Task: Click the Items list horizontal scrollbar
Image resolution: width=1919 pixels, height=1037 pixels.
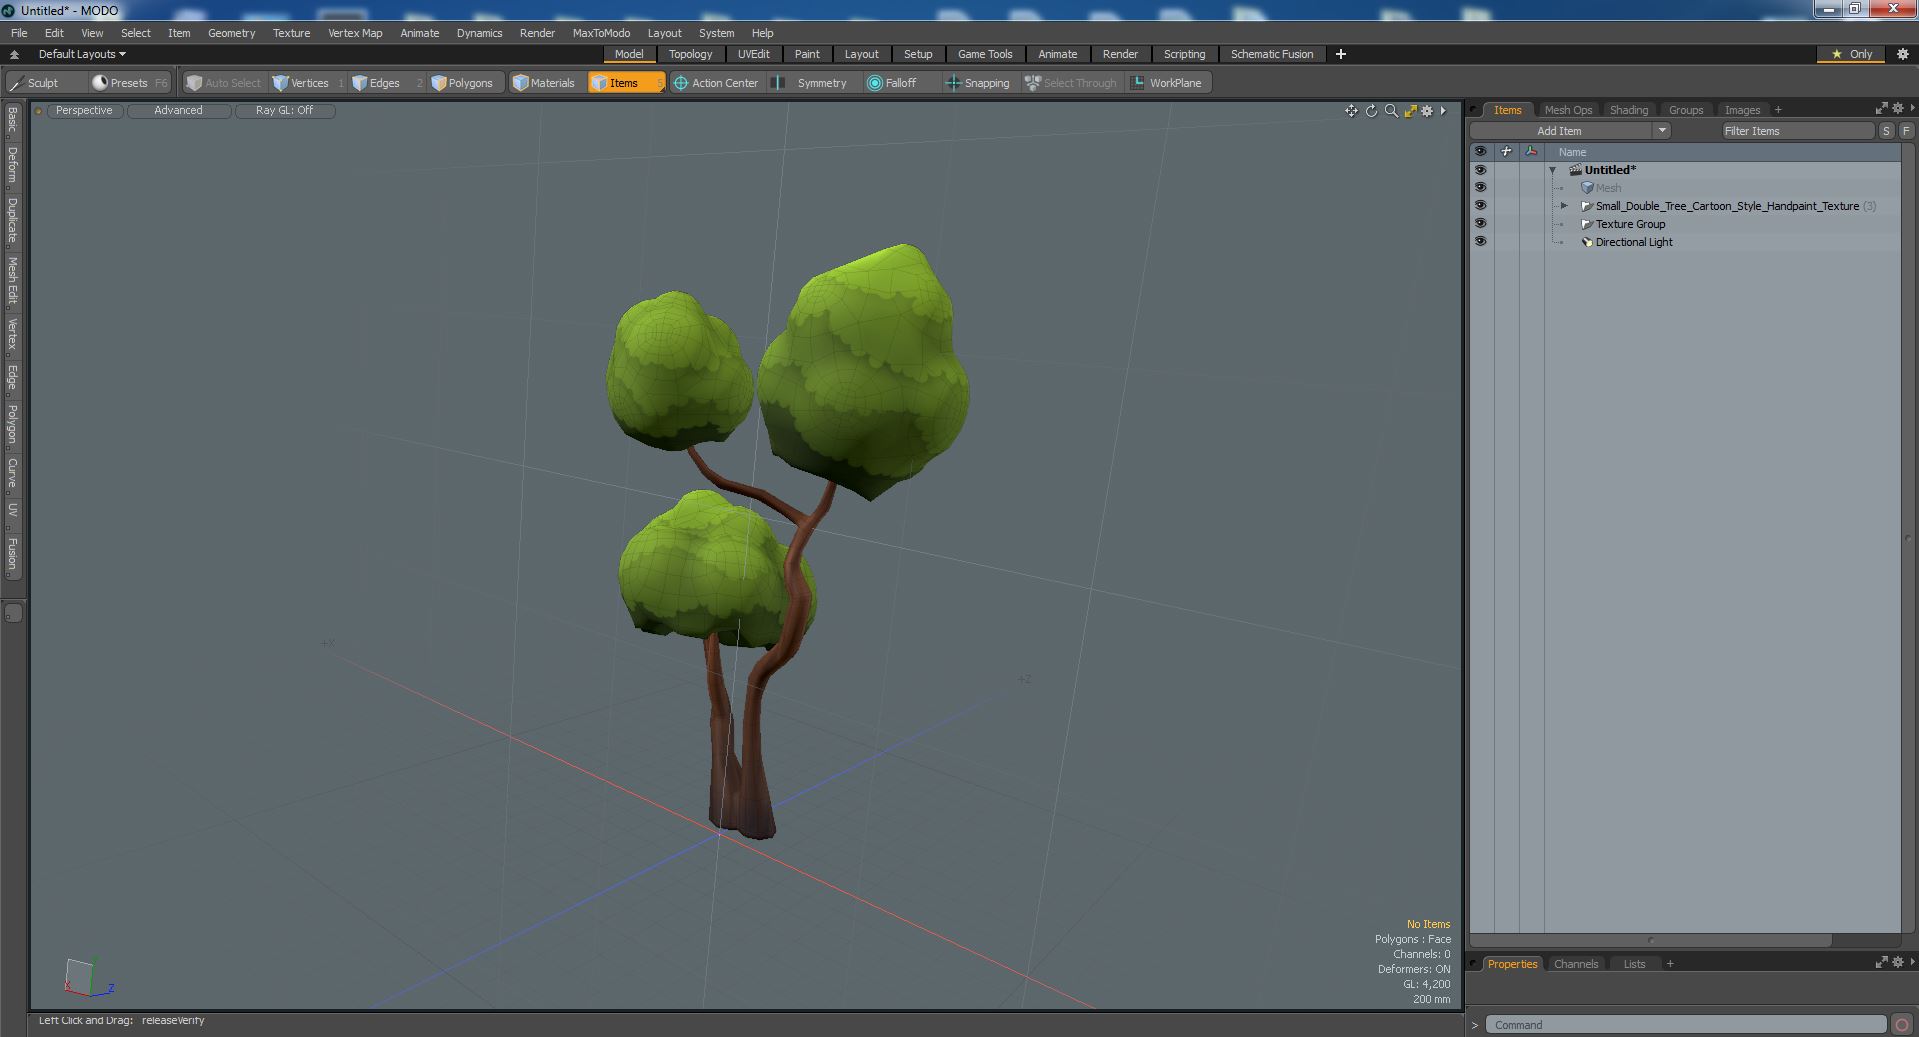Action: 1651,940
